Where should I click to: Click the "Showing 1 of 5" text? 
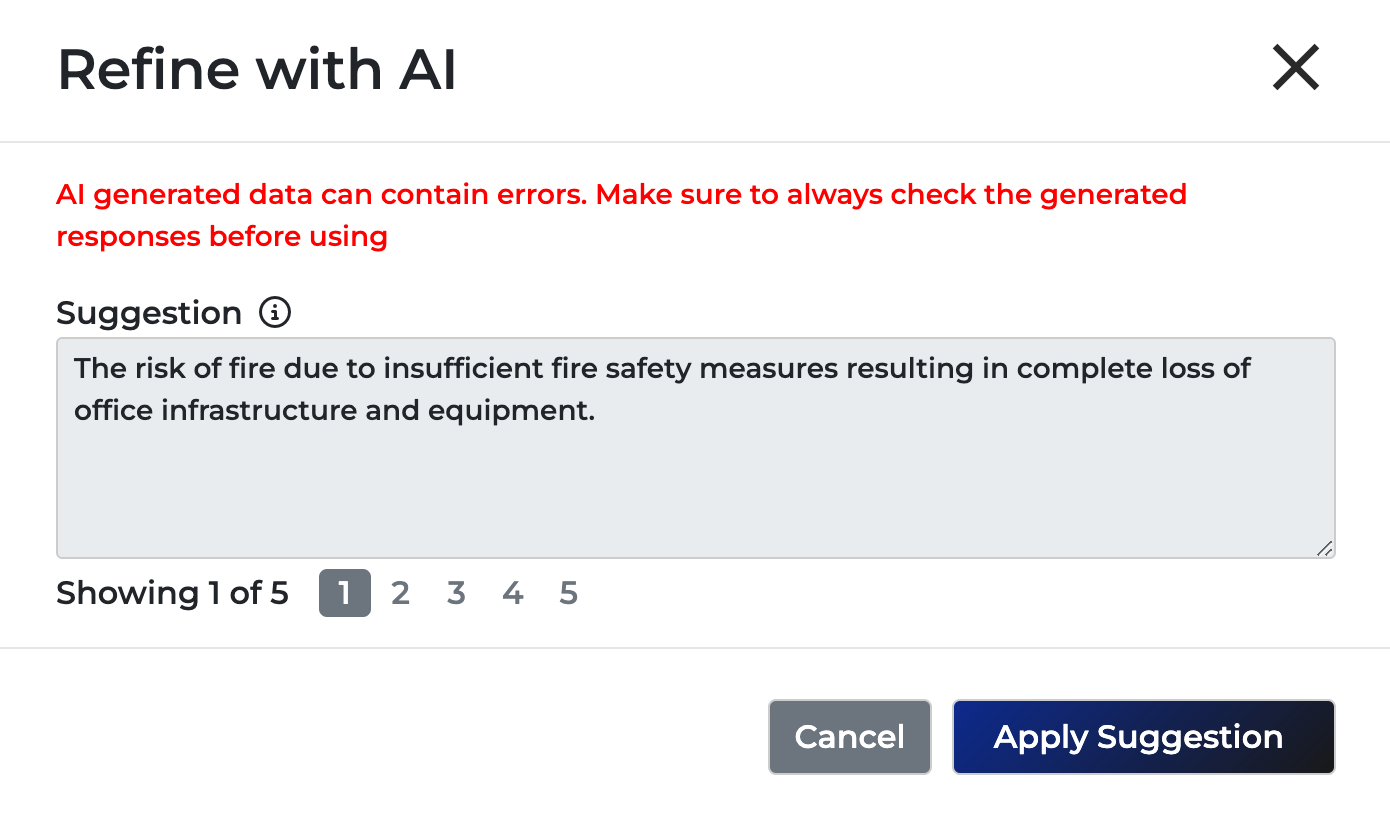pos(172,593)
